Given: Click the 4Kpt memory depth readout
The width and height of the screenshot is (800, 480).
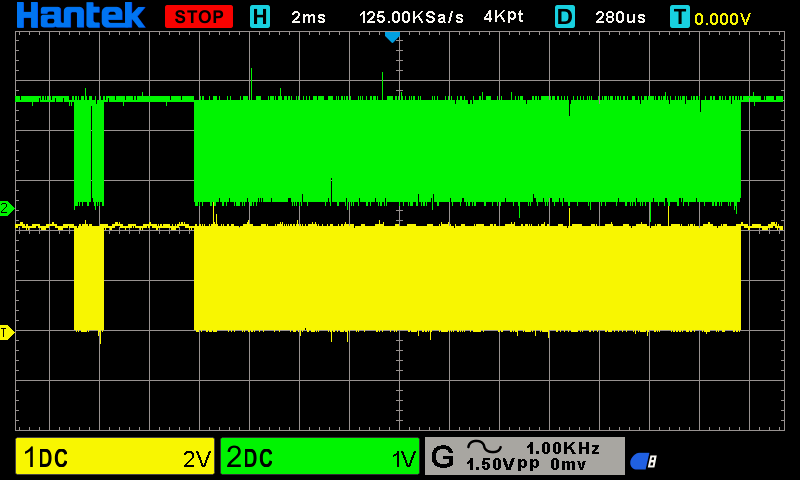Looking at the screenshot, I should coord(503,17).
